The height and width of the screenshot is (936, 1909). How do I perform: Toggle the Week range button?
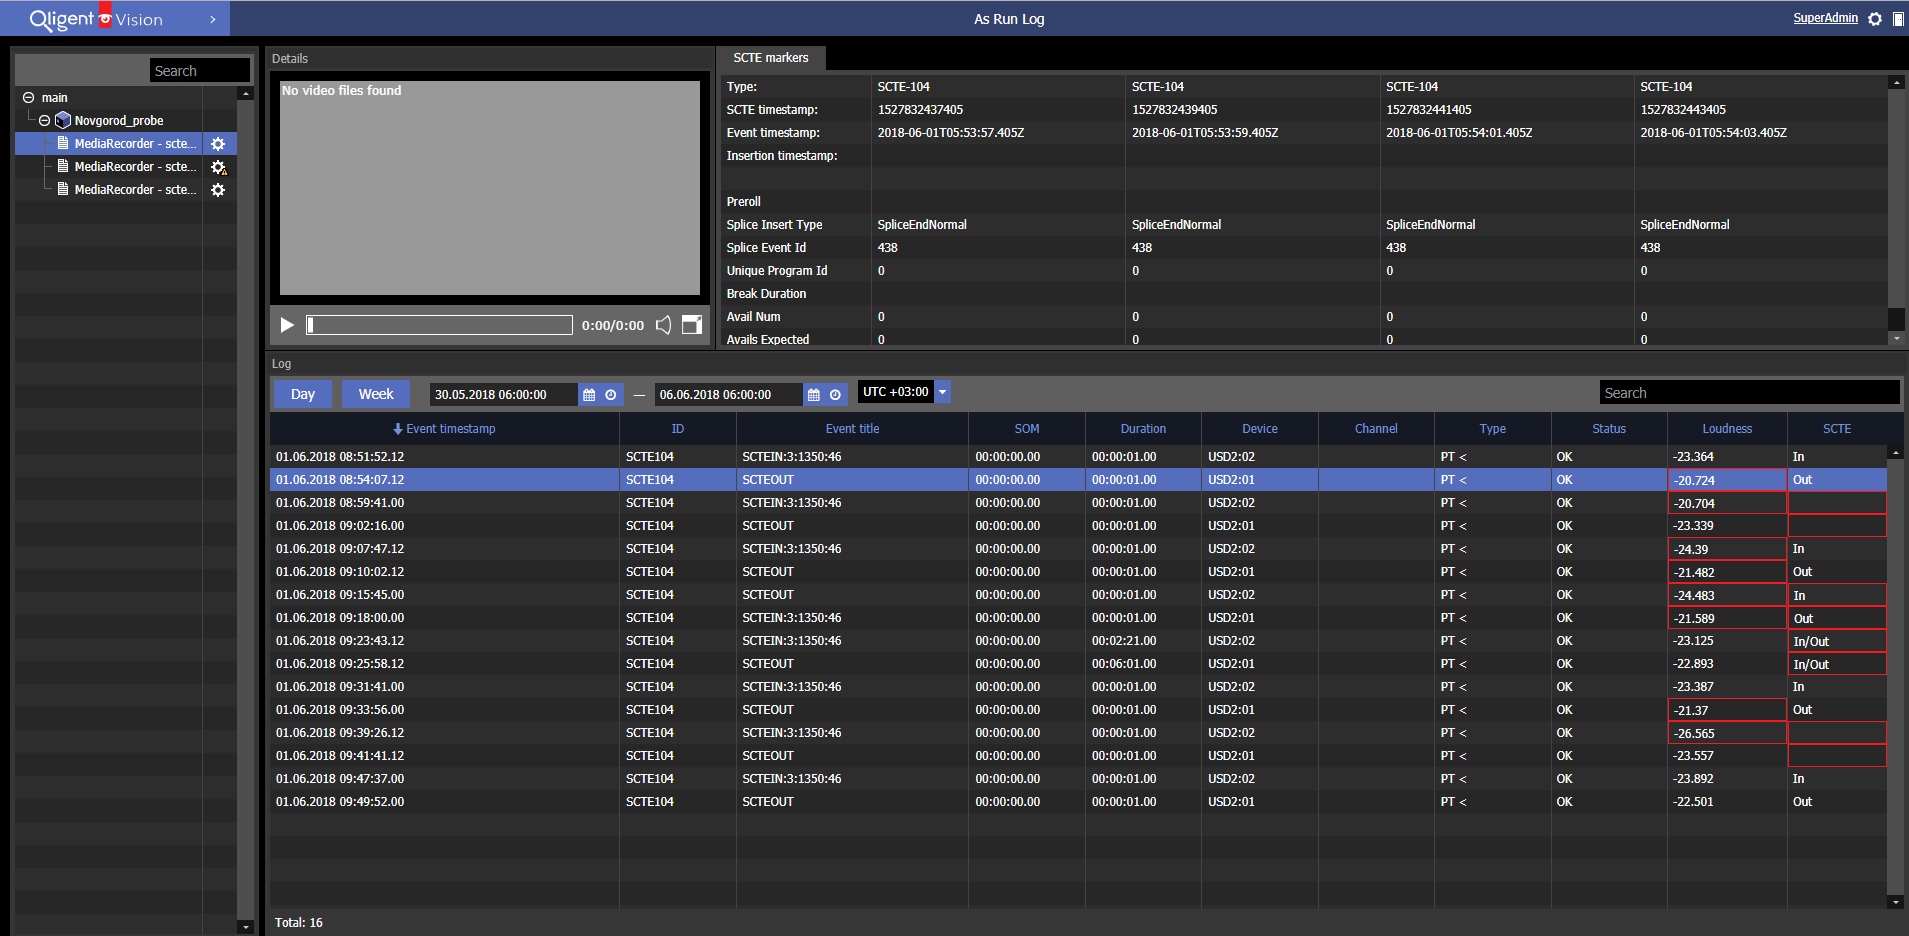point(376,394)
